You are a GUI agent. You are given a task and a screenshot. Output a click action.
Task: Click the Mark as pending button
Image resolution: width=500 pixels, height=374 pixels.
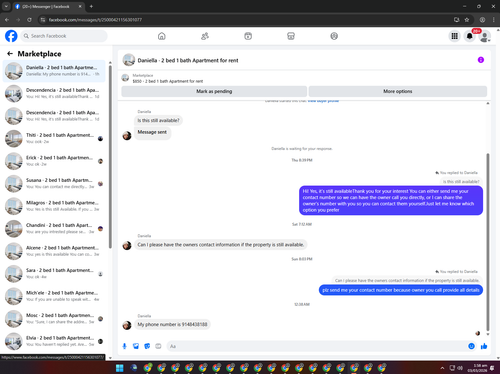214,91
